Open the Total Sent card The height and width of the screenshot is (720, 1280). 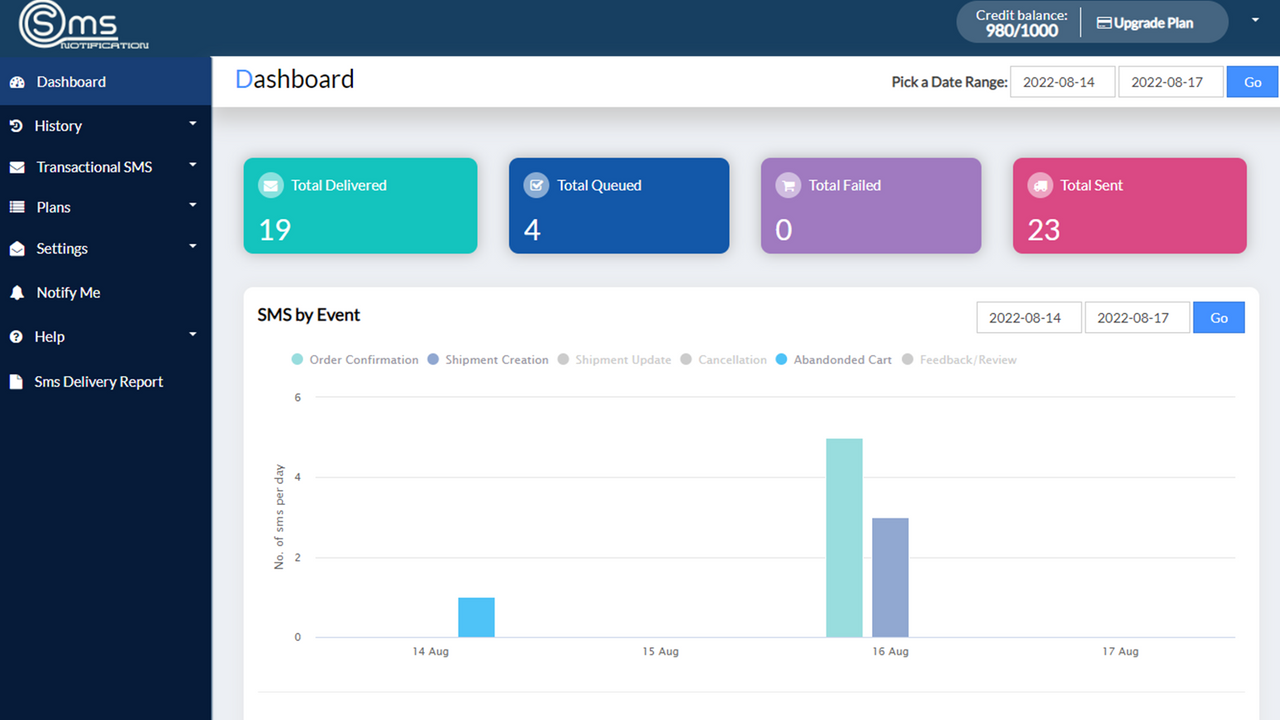(1130, 206)
